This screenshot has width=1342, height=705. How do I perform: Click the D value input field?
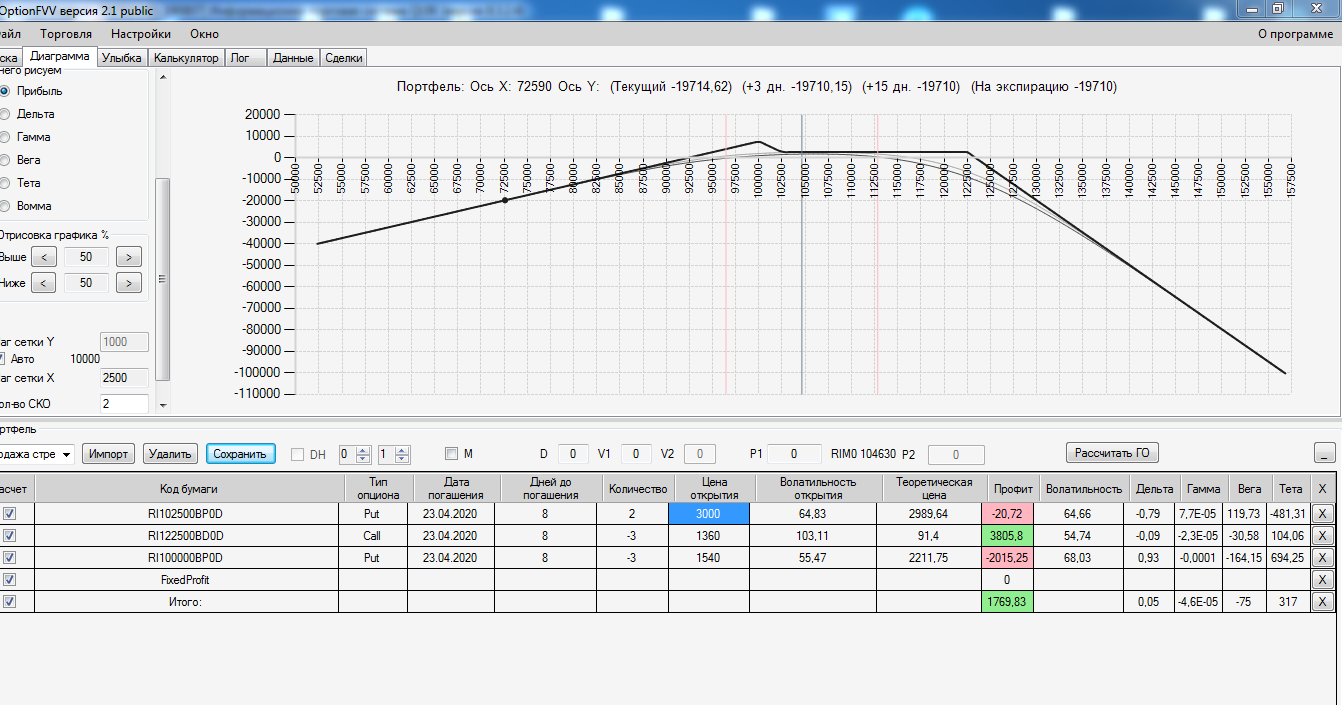tap(573, 454)
